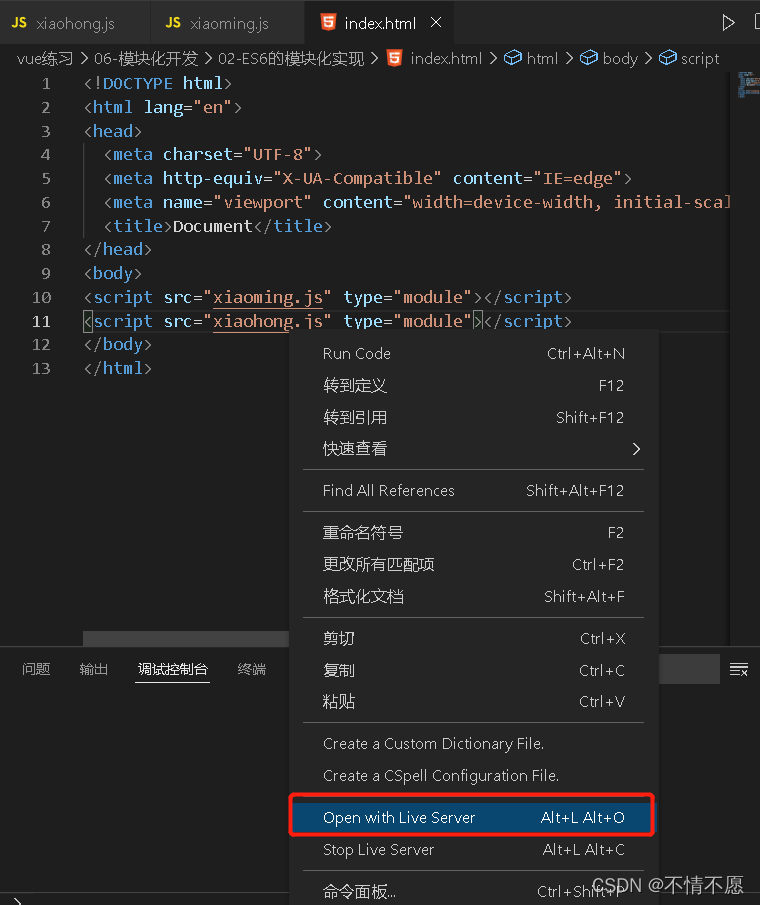The width and height of the screenshot is (760, 905).
Task: Choose 重命名符号 from context menu
Action: pos(473,532)
